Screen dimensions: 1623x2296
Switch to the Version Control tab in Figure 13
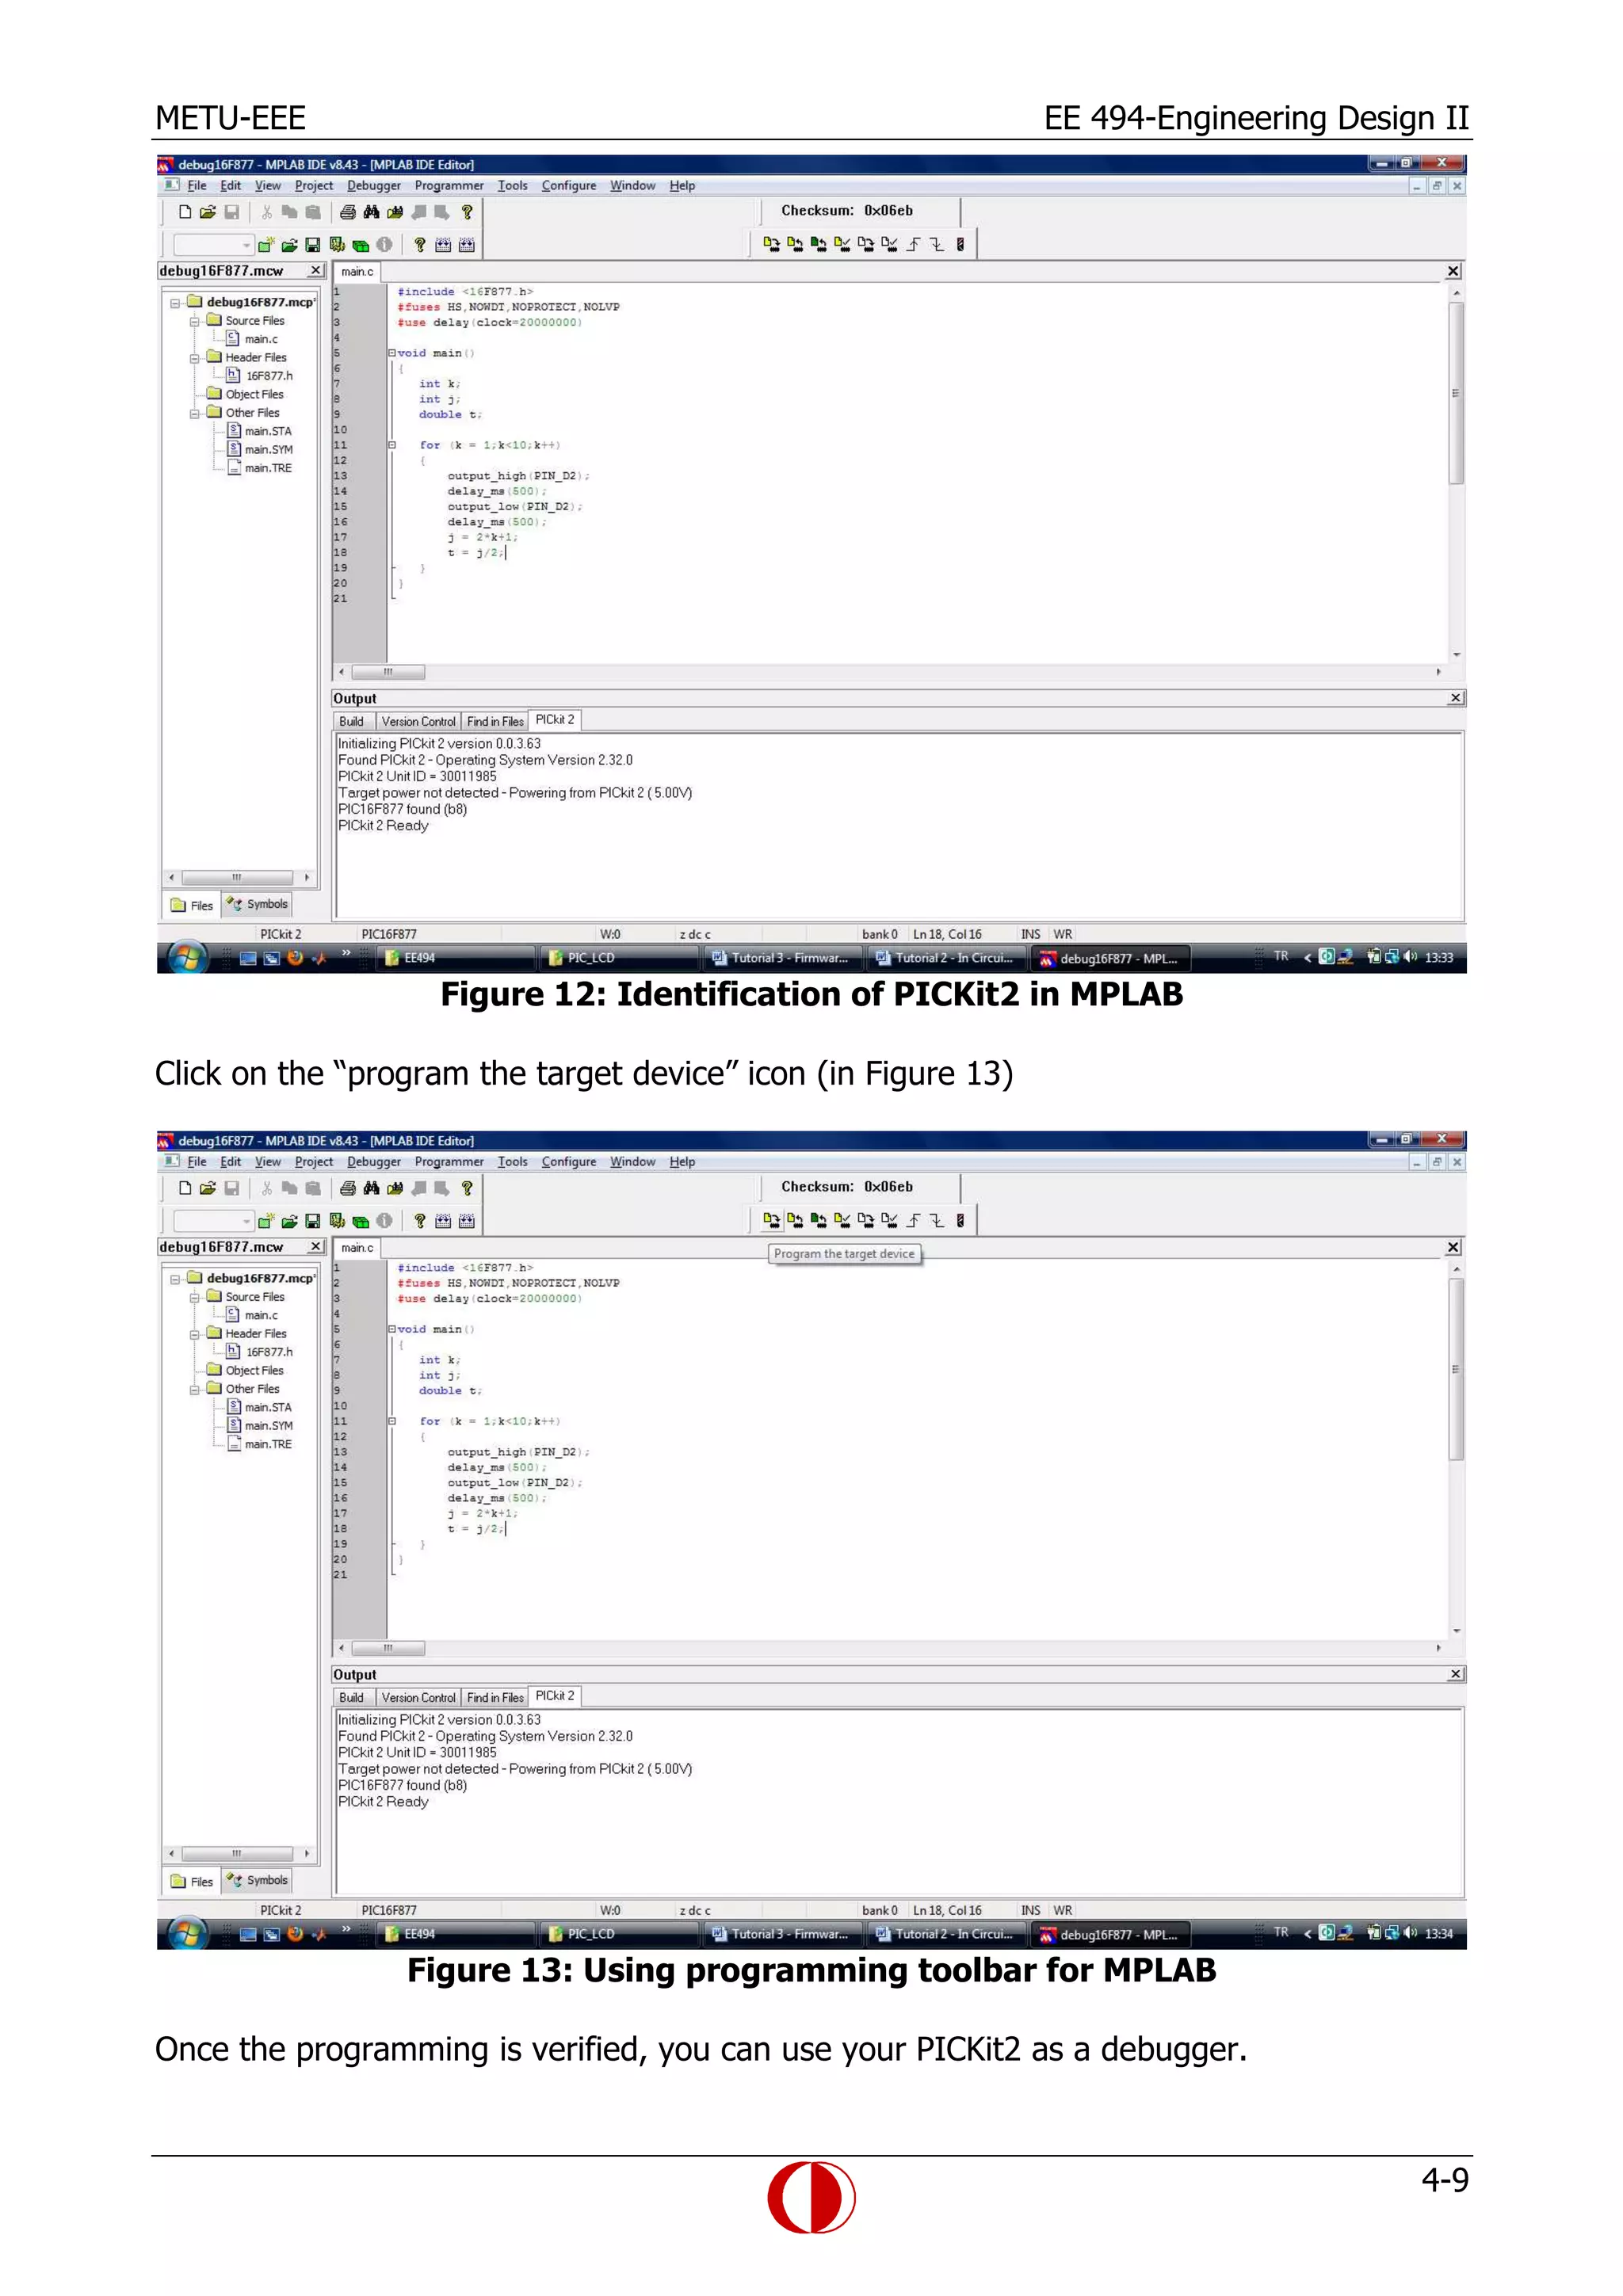(x=418, y=1698)
